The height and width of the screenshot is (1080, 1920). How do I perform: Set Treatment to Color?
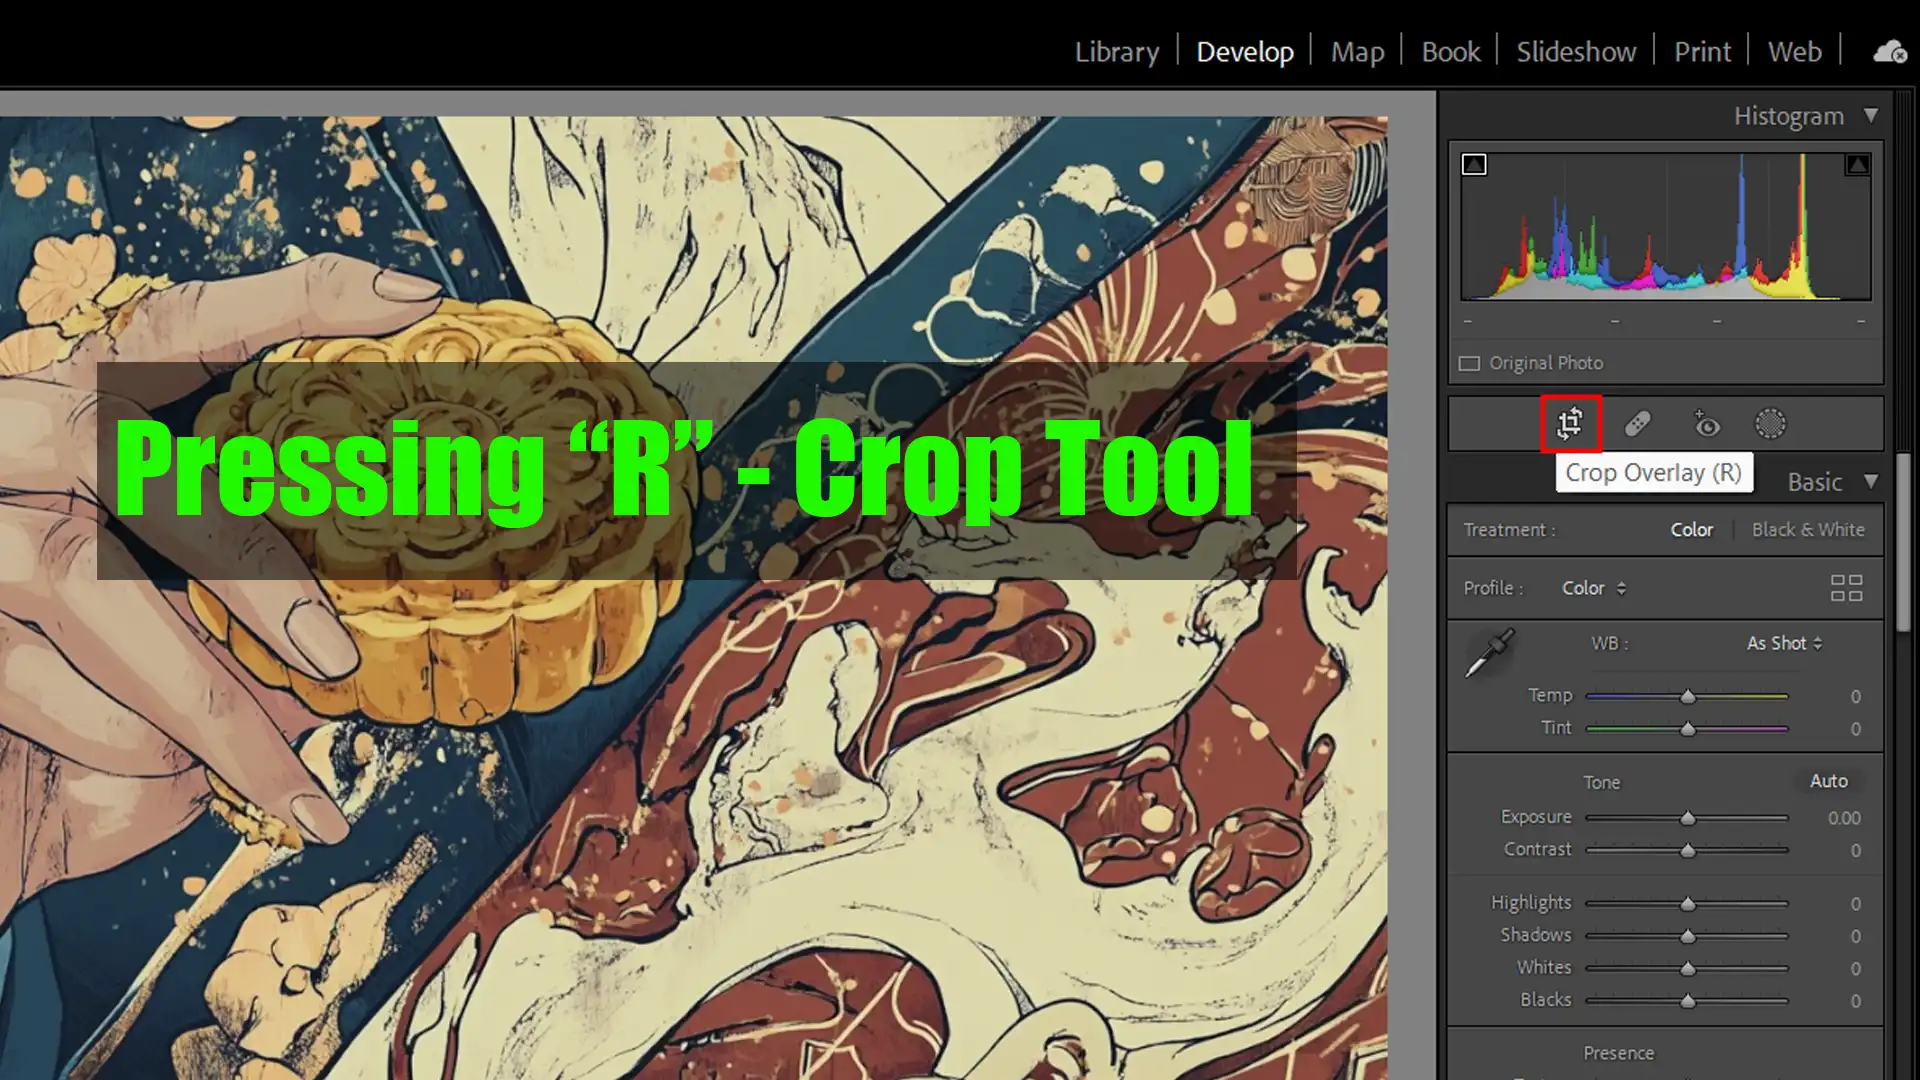click(x=1691, y=530)
